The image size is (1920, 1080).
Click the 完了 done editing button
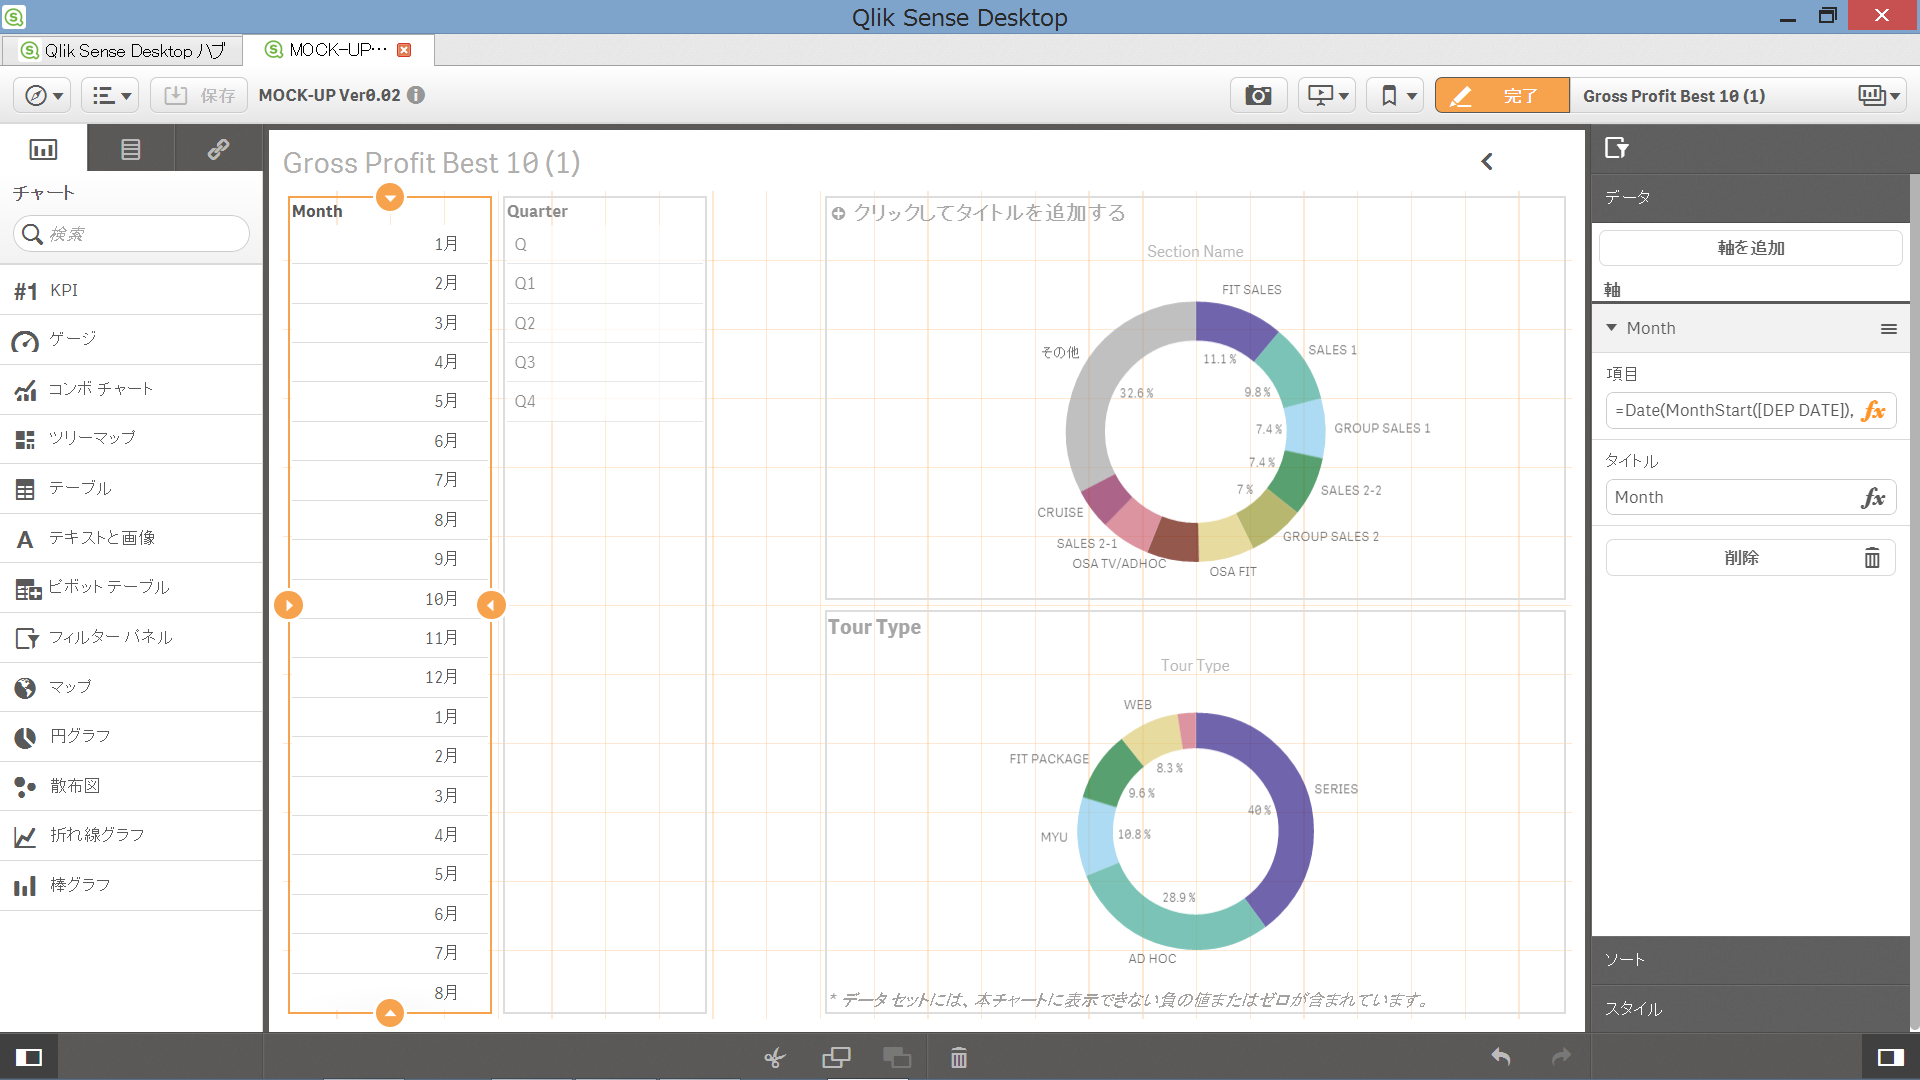1501,96
